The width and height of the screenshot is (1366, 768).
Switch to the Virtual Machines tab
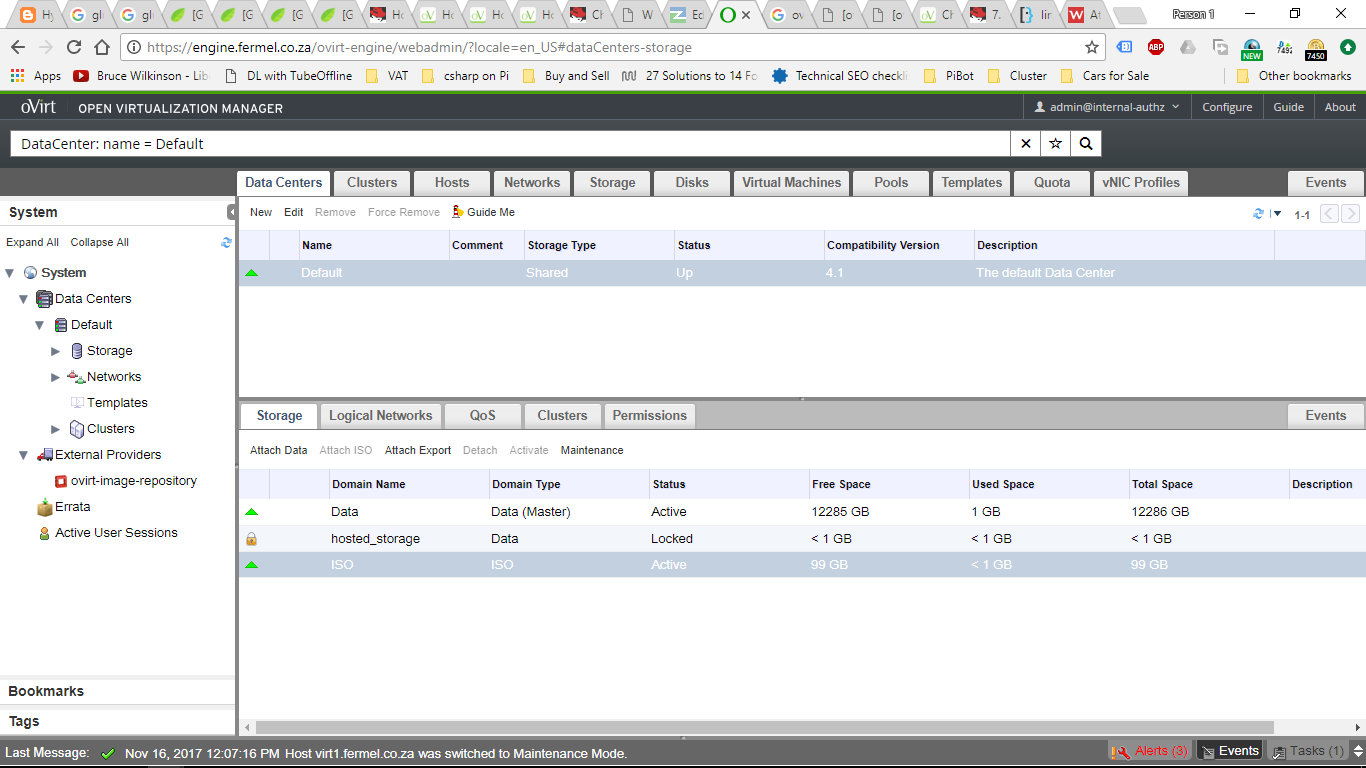791,183
